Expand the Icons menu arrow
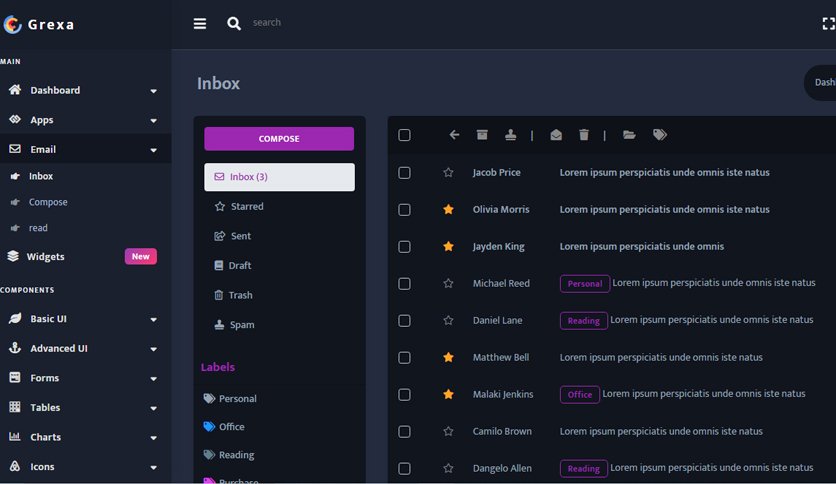Image resolution: width=836 pixels, height=484 pixels. click(x=154, y=467)
